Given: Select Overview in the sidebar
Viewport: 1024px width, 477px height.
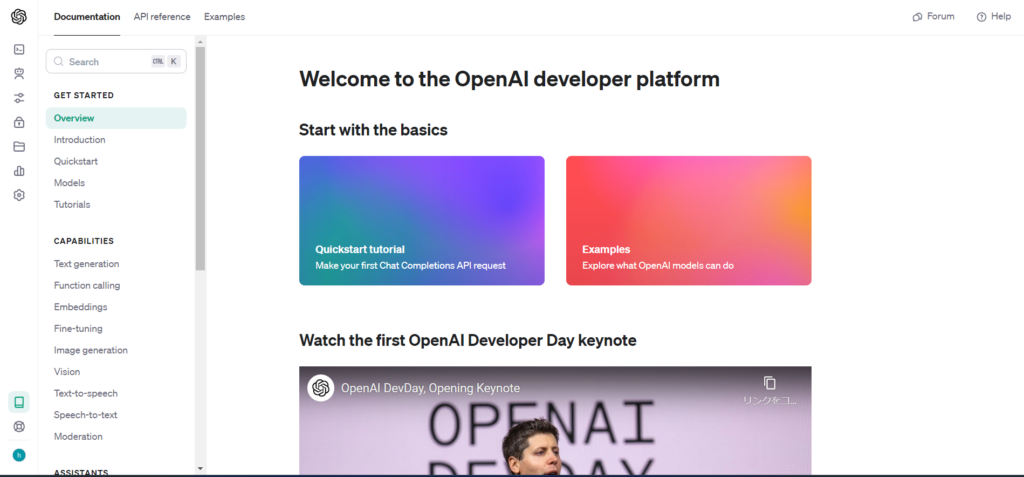Looking at the screenshot, I should (x=116, y=118).
